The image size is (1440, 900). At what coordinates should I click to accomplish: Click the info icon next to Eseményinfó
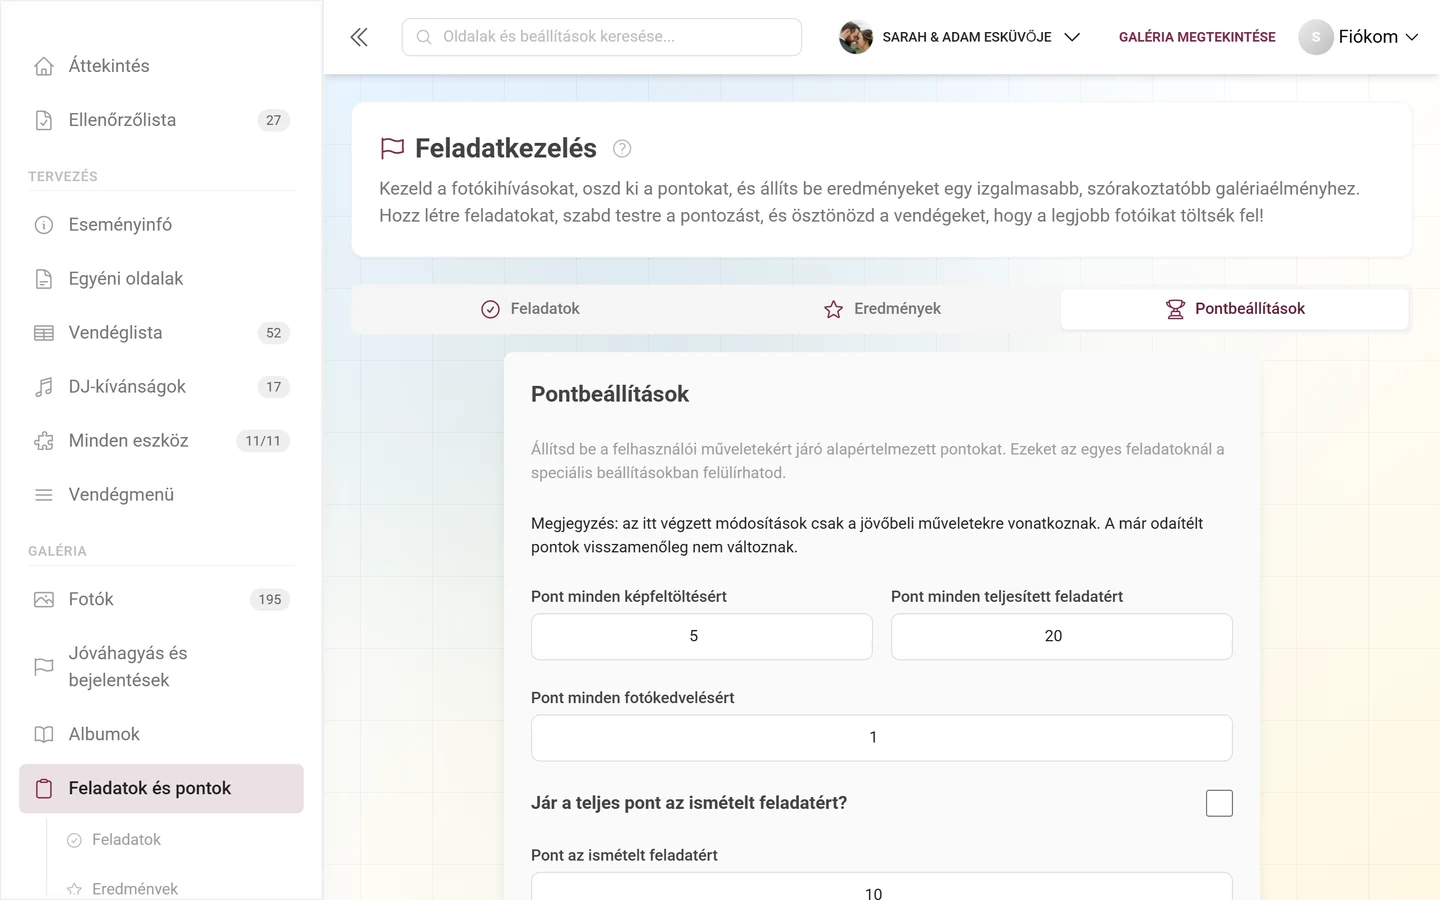click(44, 225)
